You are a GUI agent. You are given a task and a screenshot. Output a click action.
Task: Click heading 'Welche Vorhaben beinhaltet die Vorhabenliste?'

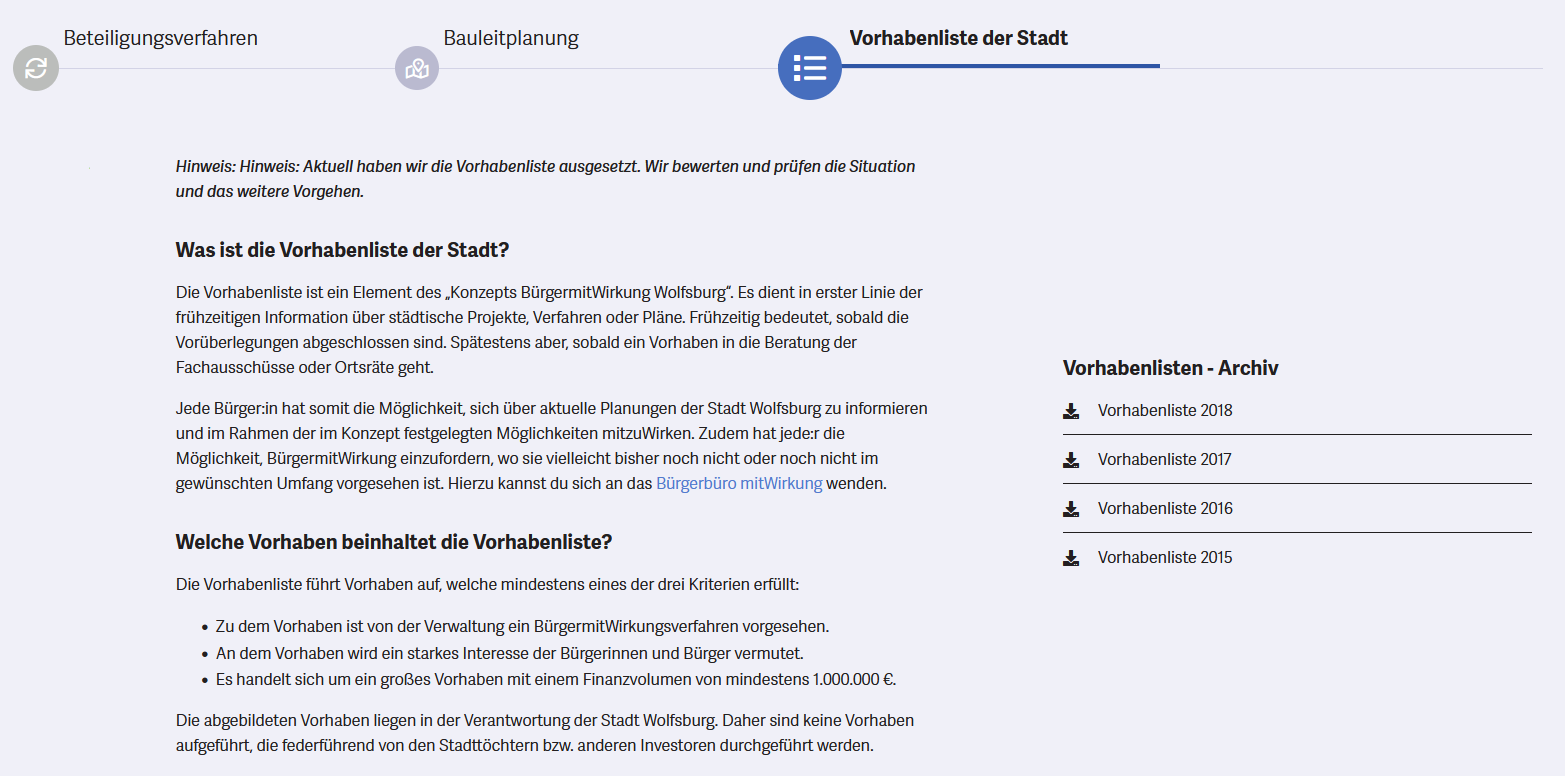(x=393, y=542)
